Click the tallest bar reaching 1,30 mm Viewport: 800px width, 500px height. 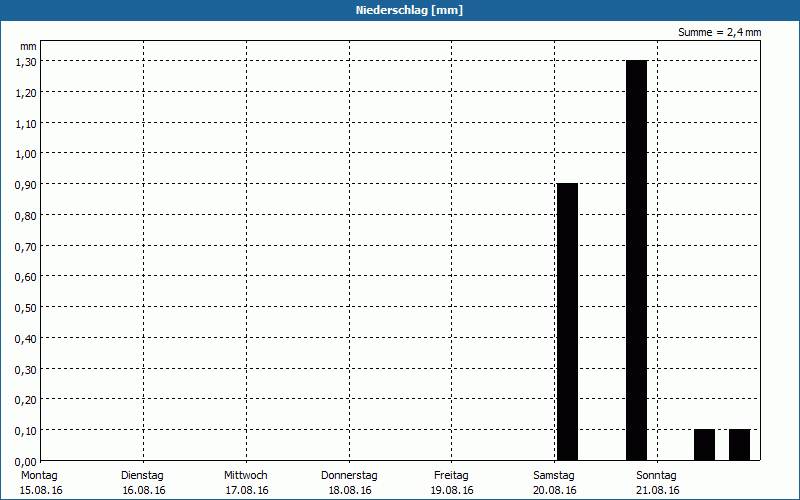[x=636, y=260]
